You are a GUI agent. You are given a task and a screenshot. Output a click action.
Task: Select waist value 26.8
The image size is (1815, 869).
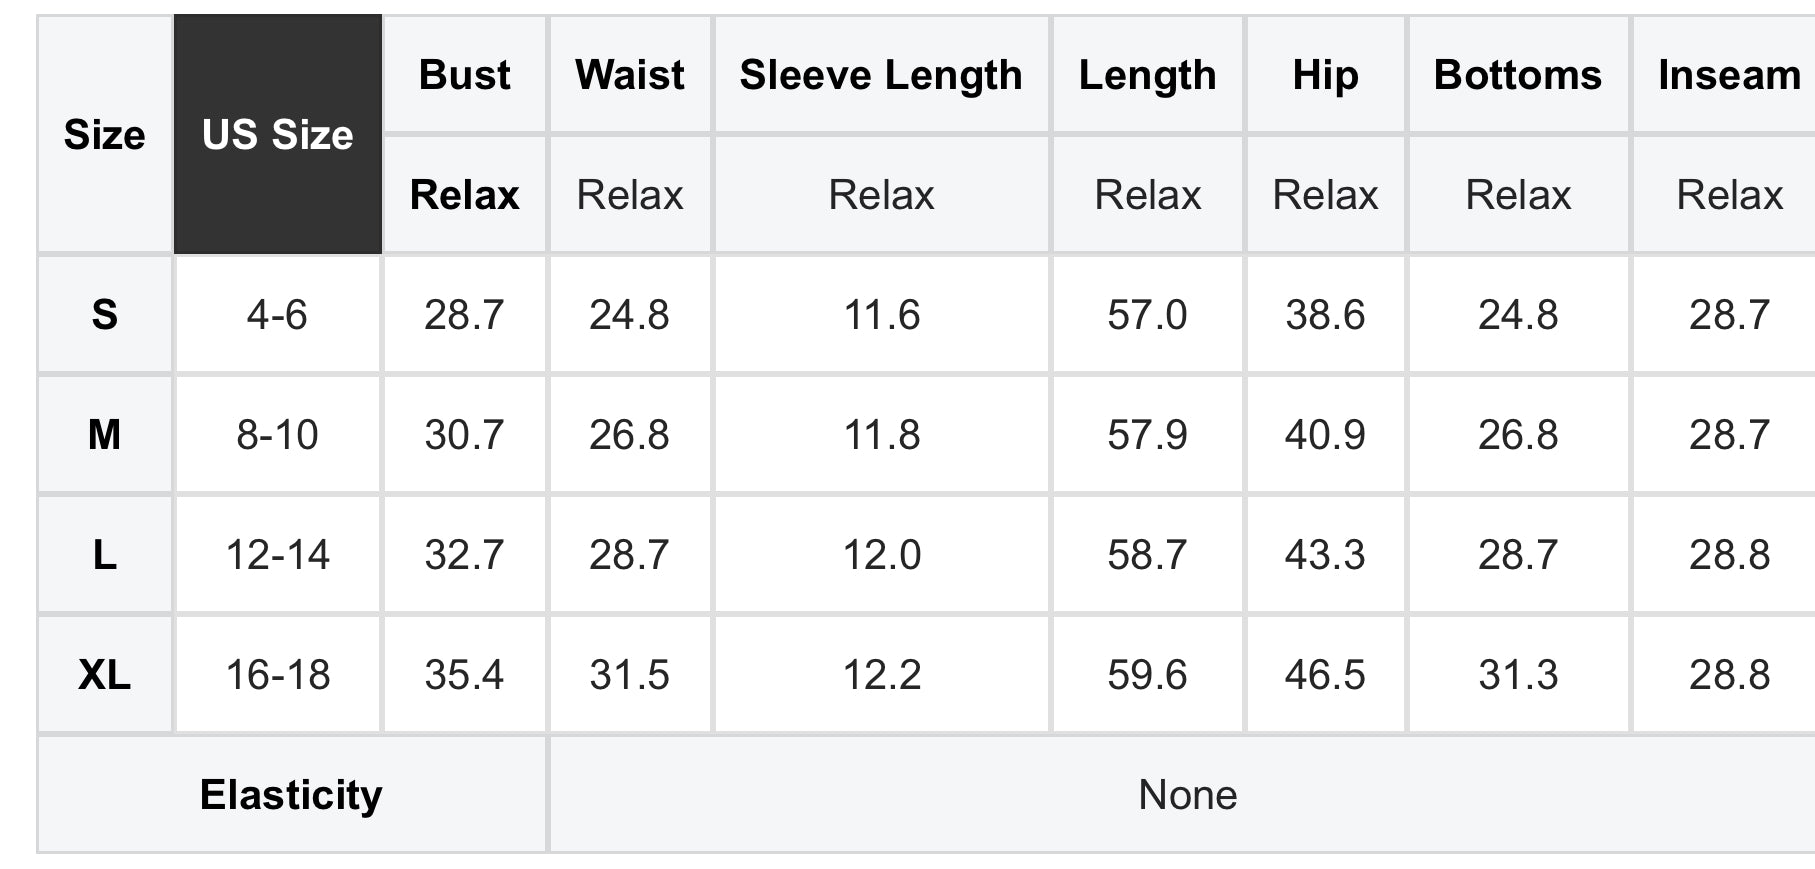629,435
